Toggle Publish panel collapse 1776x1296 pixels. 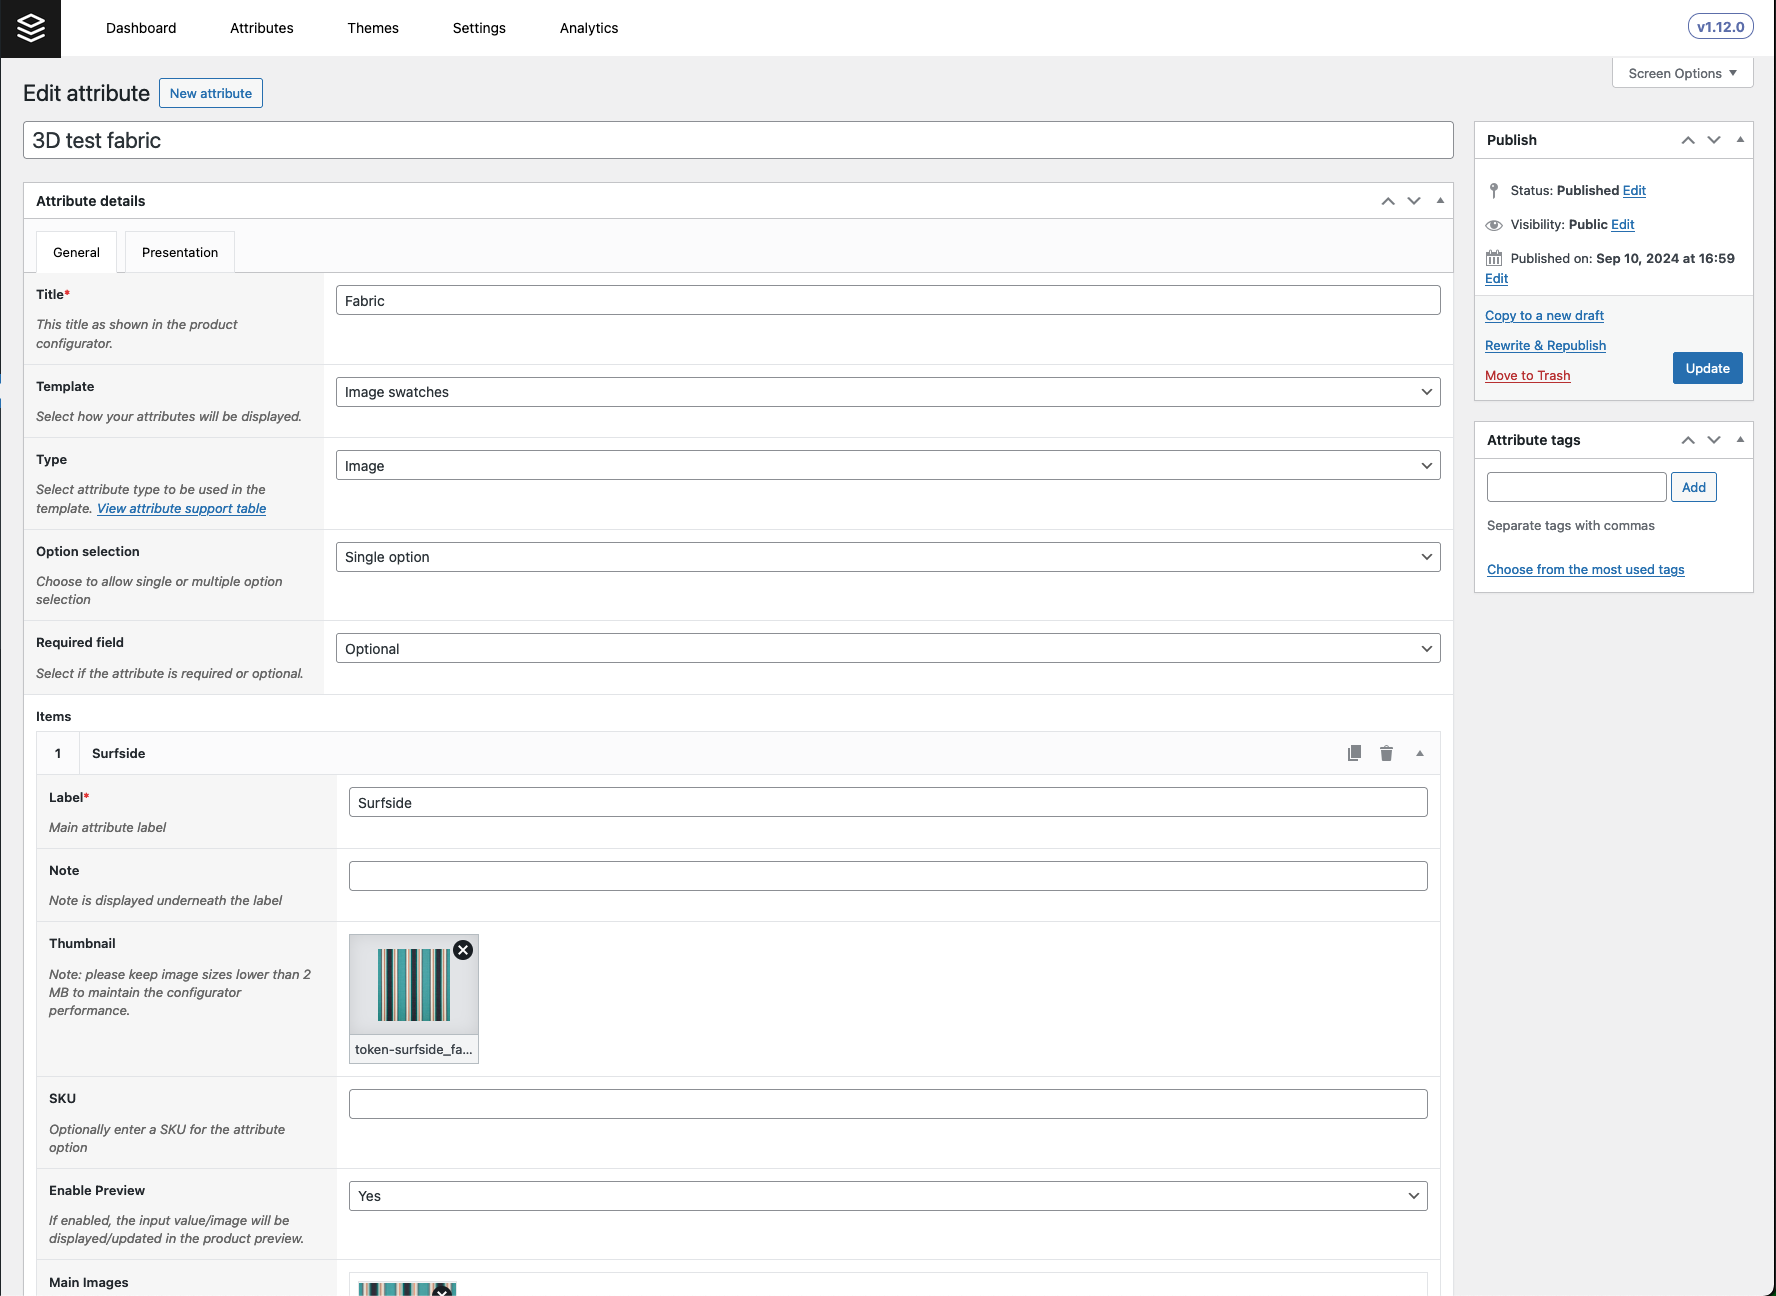click(x=1740, y=139)
